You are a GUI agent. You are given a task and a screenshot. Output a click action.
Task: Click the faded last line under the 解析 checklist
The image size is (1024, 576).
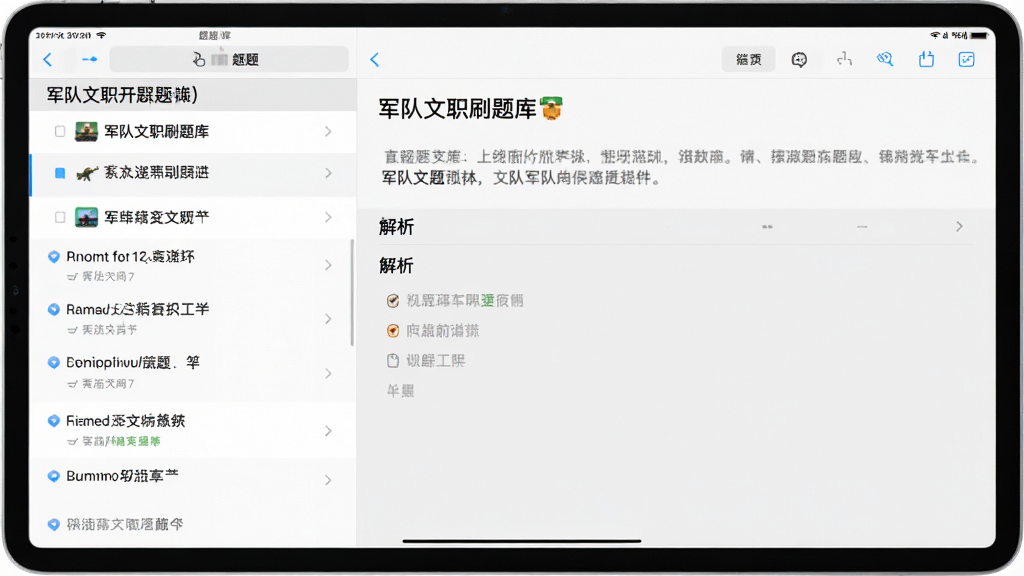coord(400,391)
